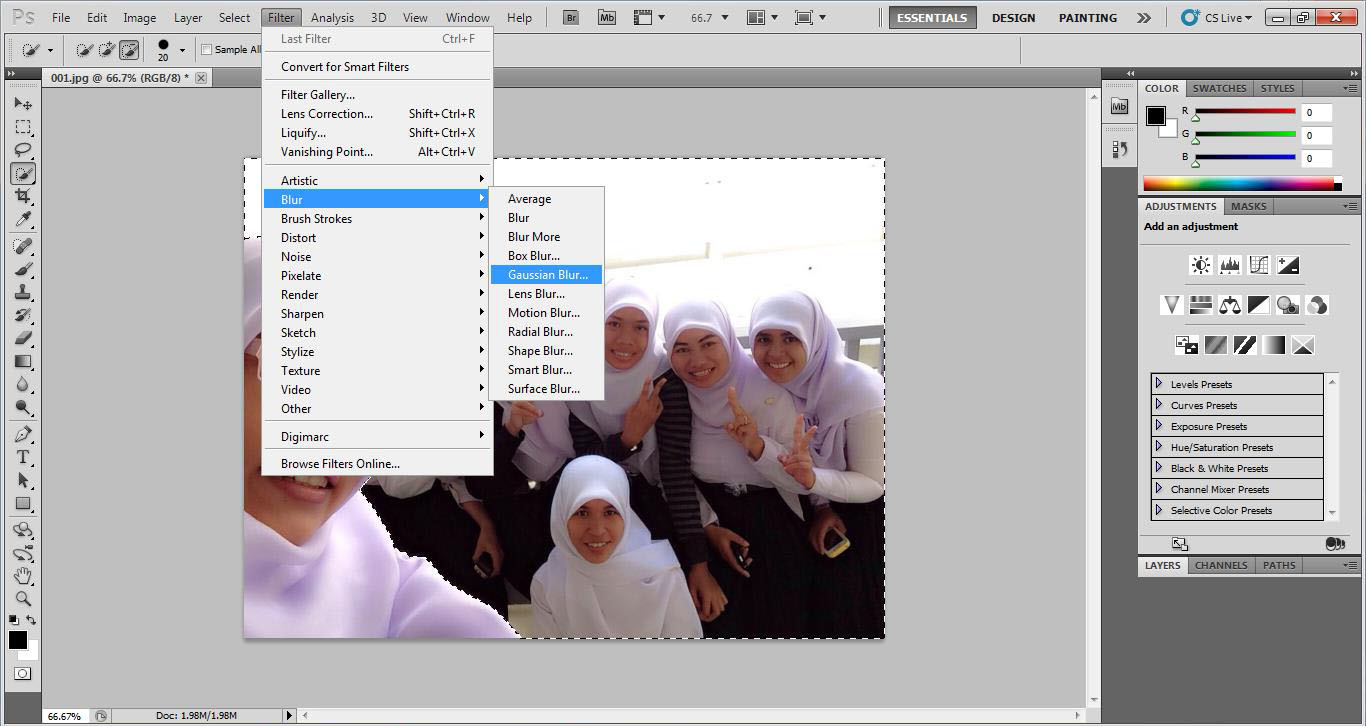Switch to the Swatches tab

click(1219, 88)
